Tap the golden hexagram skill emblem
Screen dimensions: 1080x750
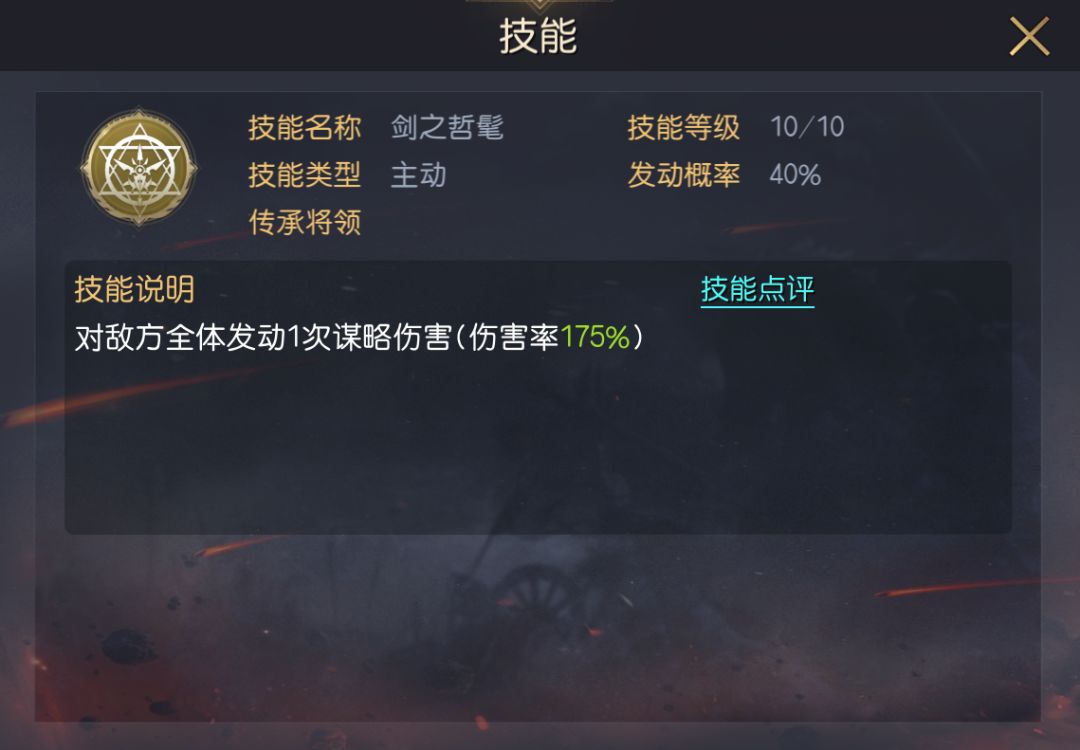point(139,167)
